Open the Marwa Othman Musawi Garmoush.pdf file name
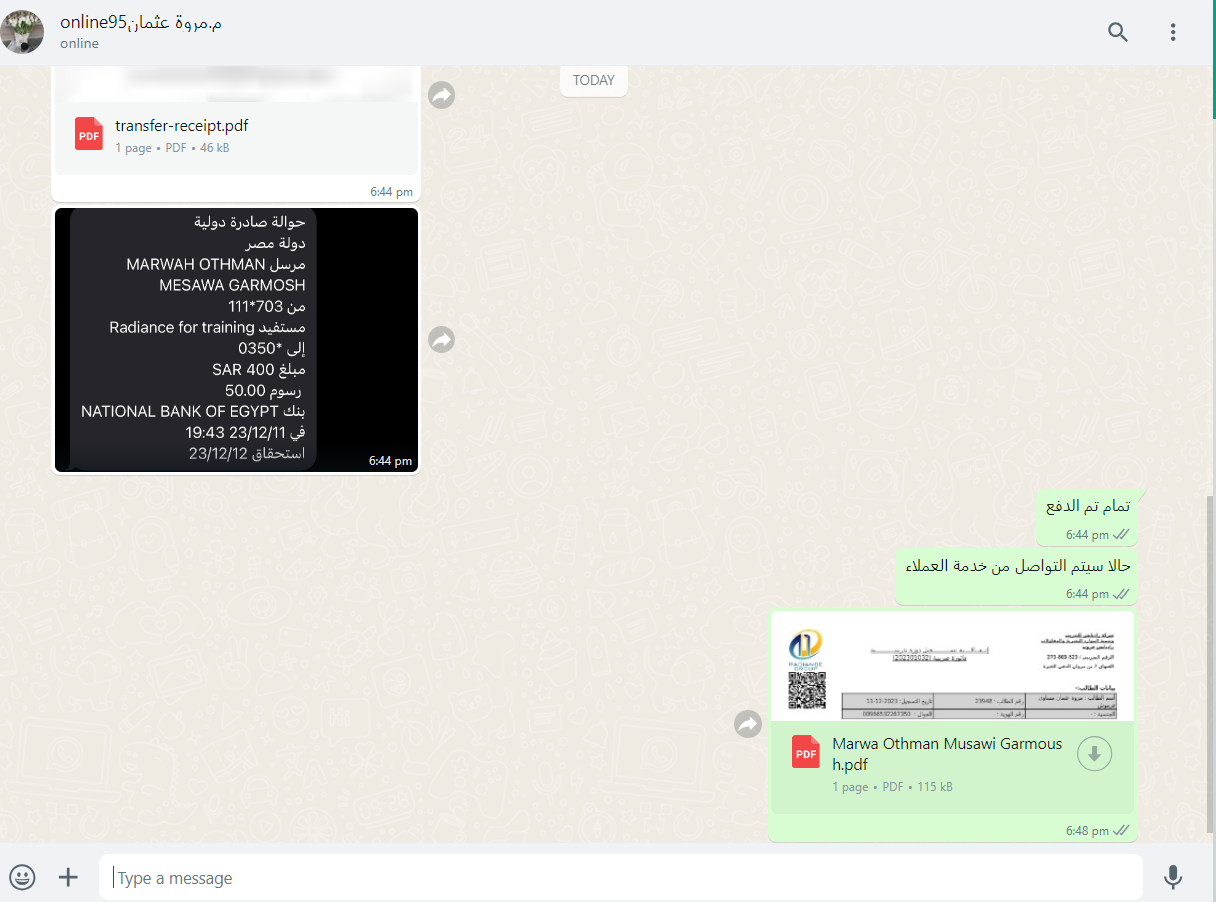The image size is (1216, 902). 947,754
